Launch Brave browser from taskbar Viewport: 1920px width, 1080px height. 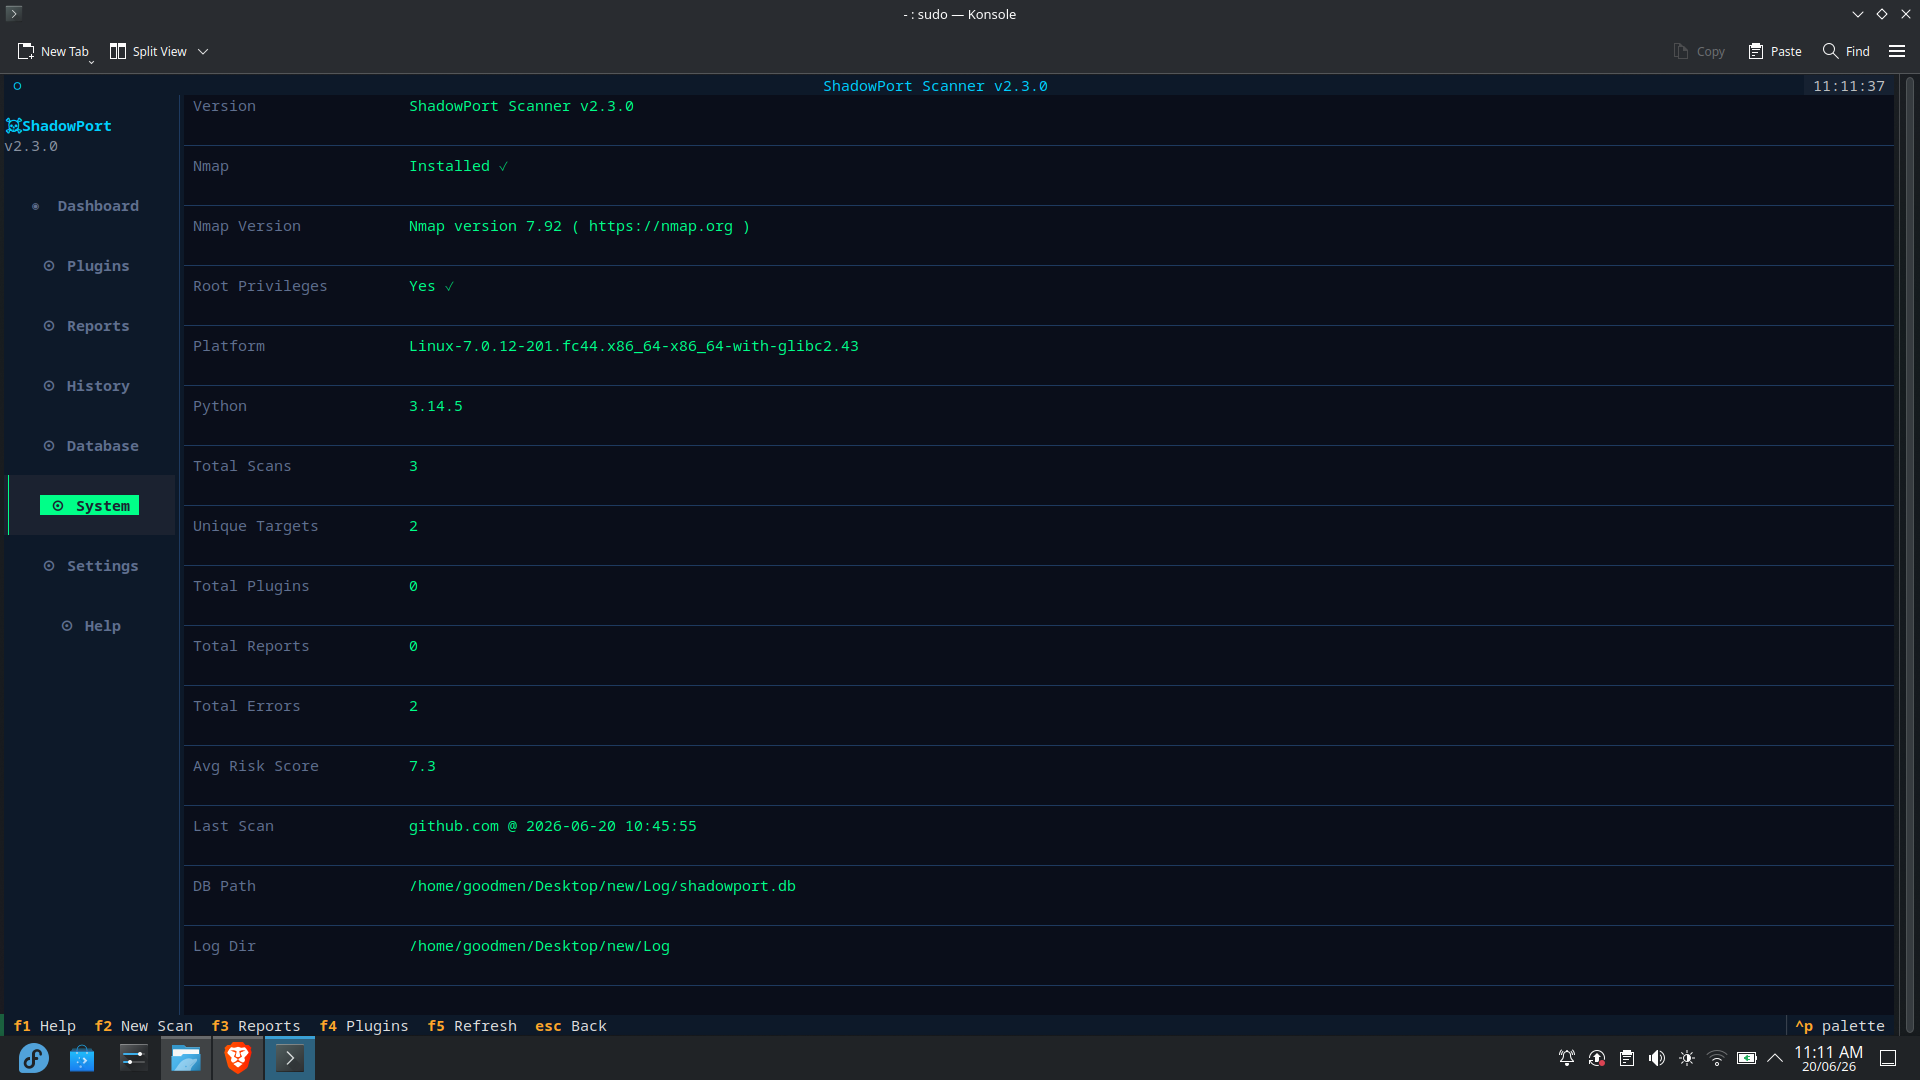pyautogui.click(x=238, y=1058)
